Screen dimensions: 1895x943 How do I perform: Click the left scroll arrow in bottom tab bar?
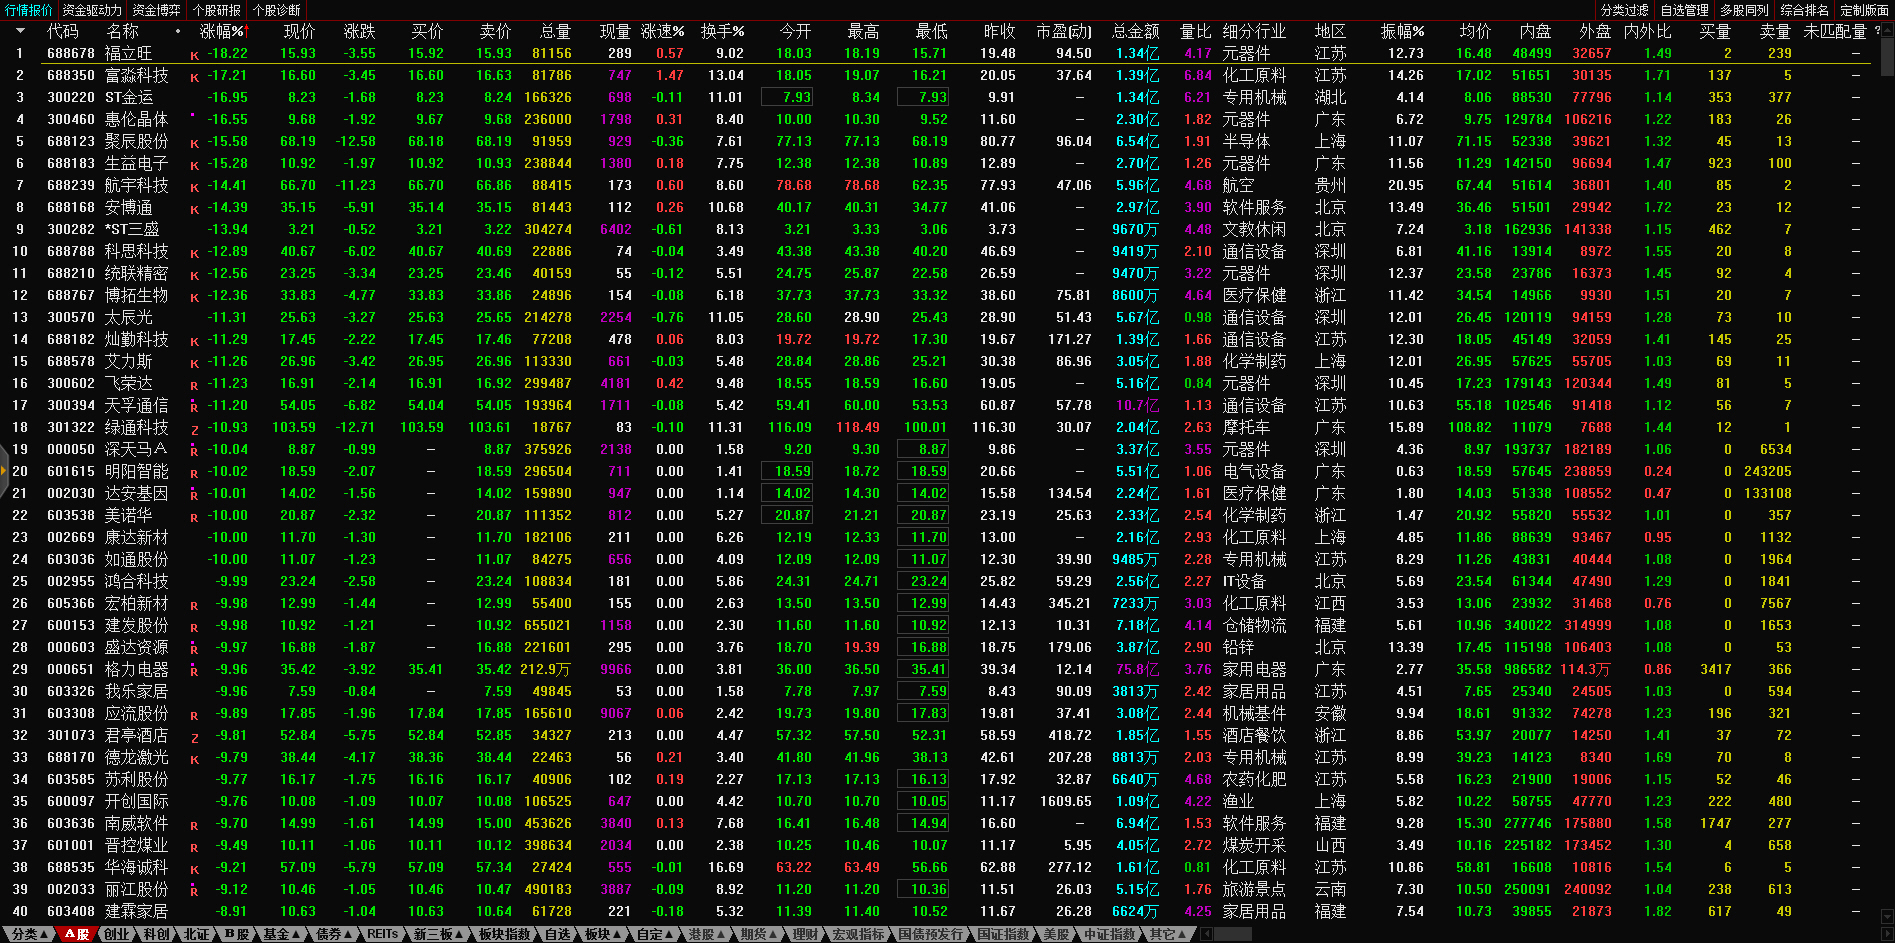(1206, 934)
